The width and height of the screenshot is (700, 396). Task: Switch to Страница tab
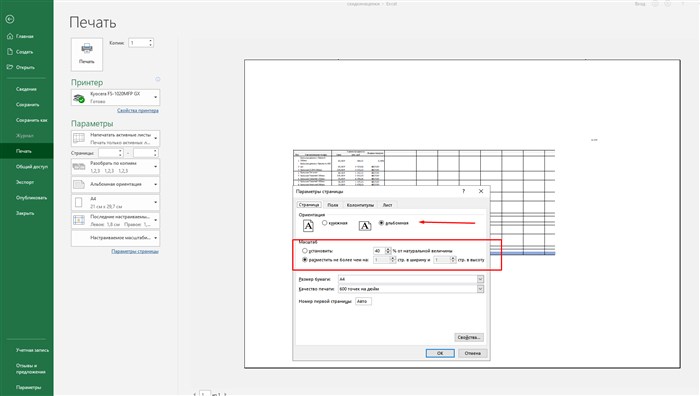coord(309,205)
